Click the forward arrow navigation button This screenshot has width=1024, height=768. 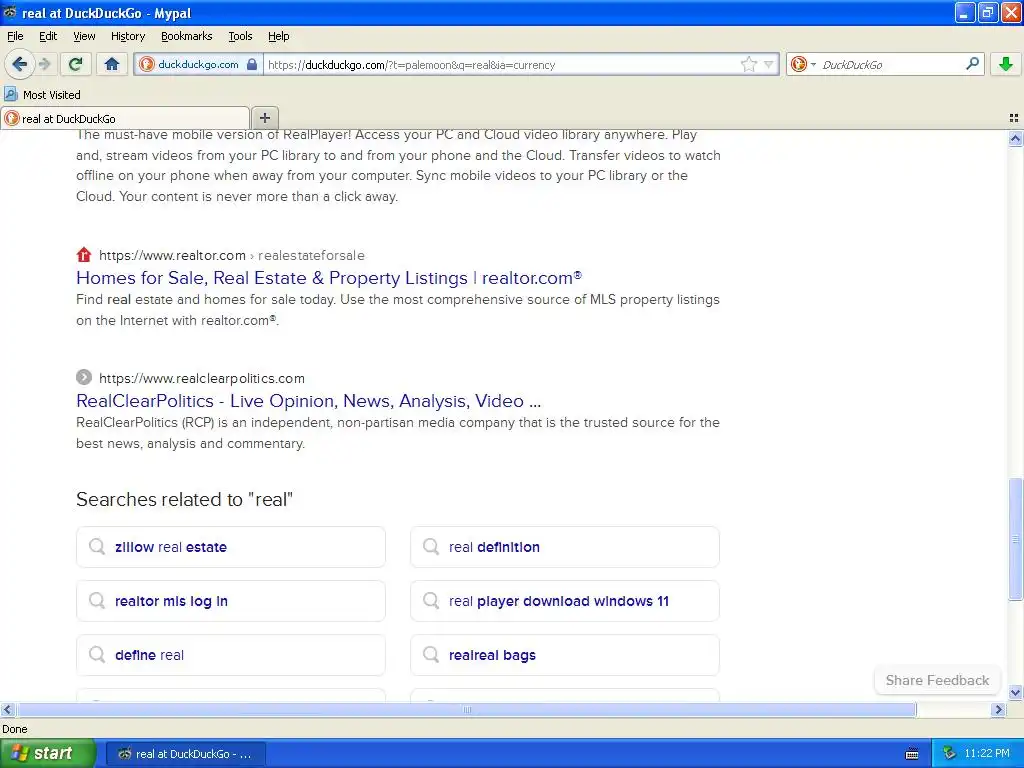click(x=44, y=64)
